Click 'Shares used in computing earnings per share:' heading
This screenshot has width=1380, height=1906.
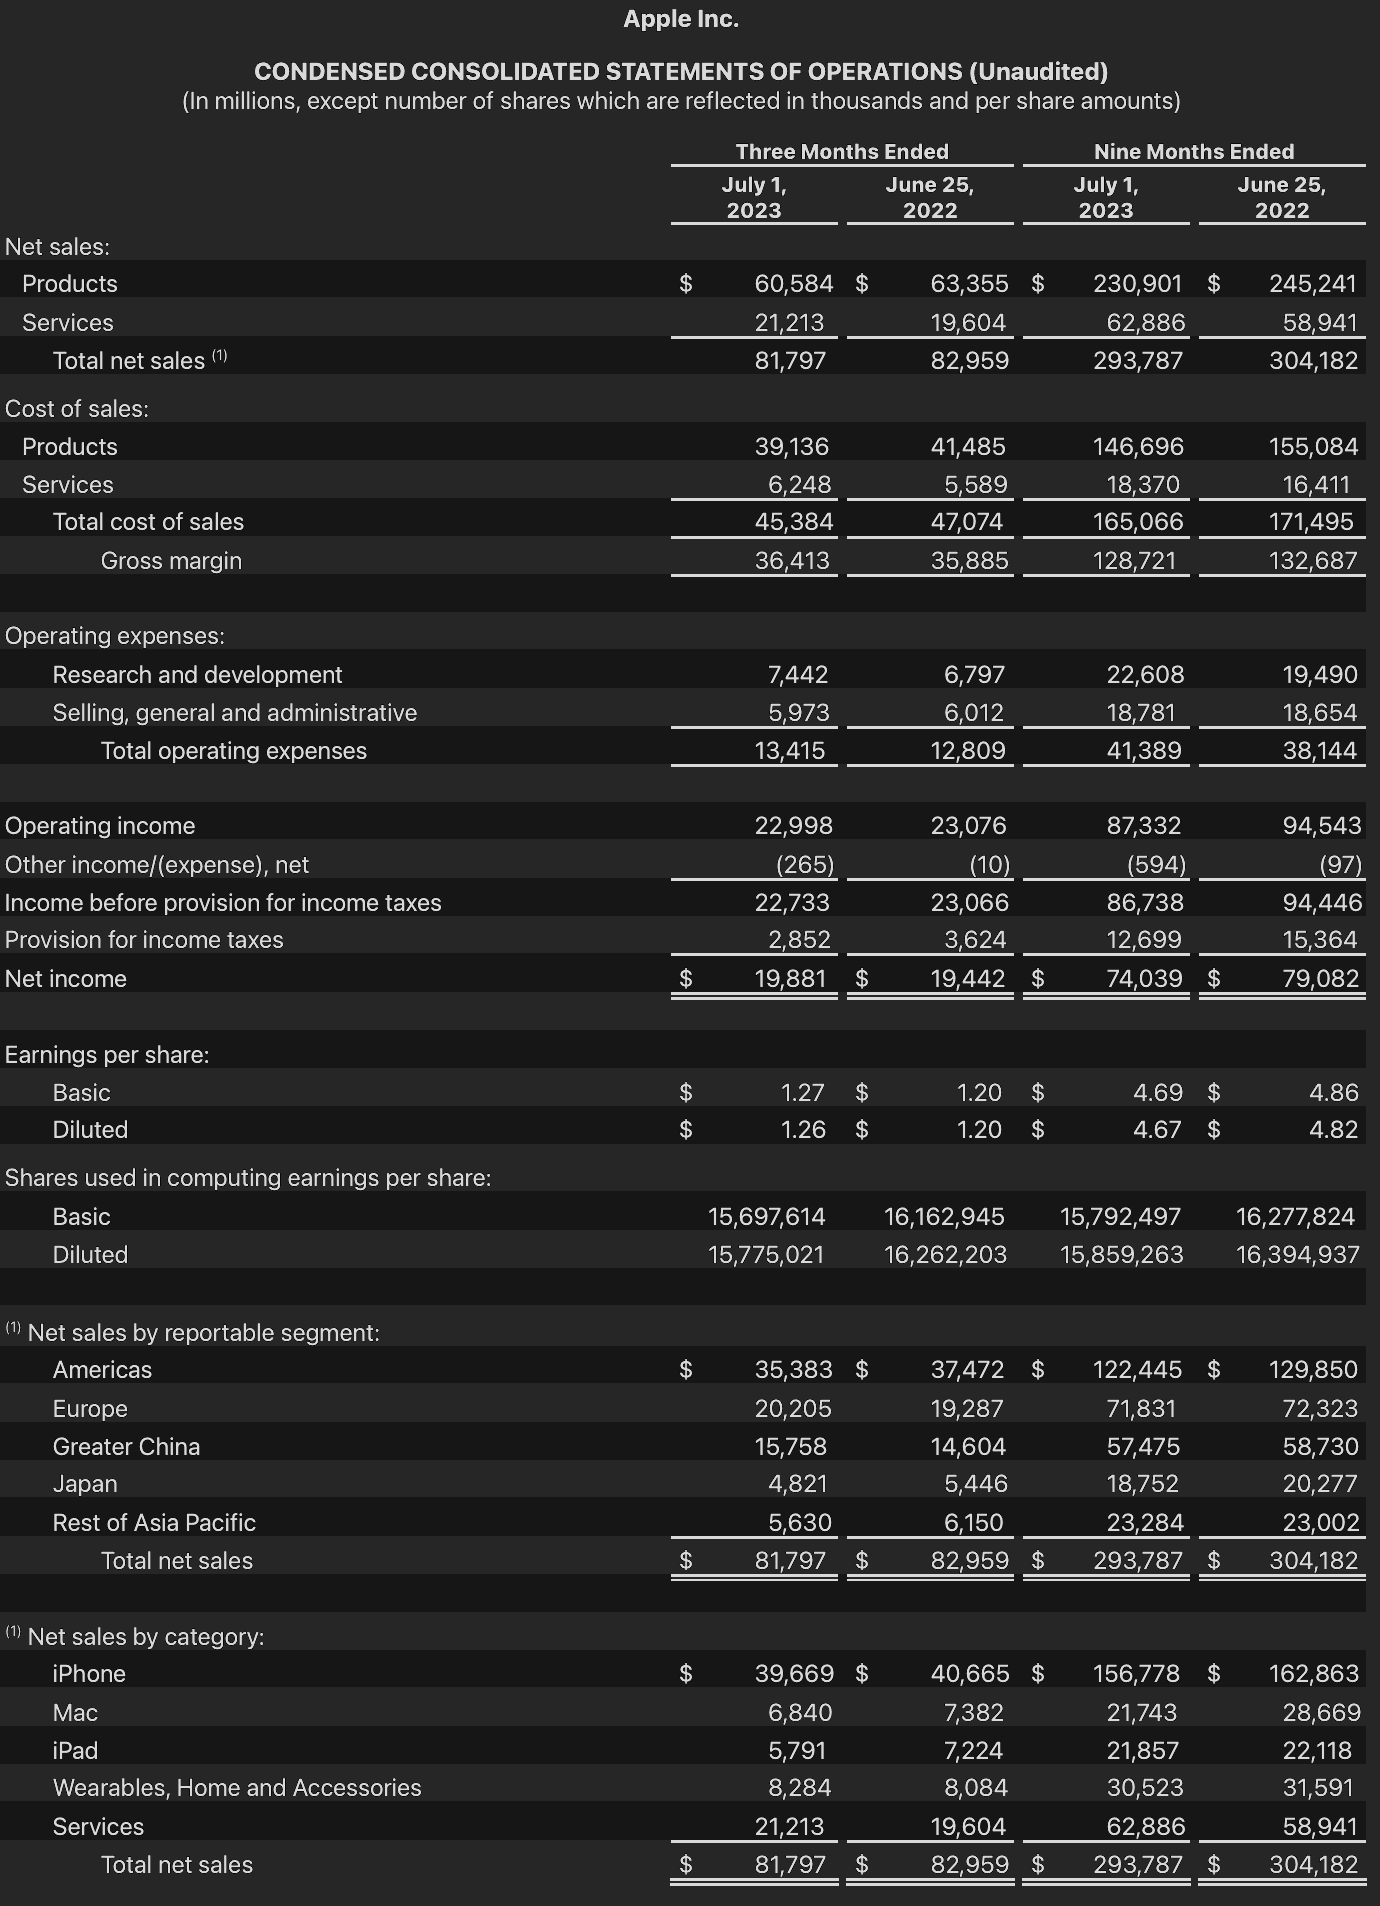(248, 1178)
